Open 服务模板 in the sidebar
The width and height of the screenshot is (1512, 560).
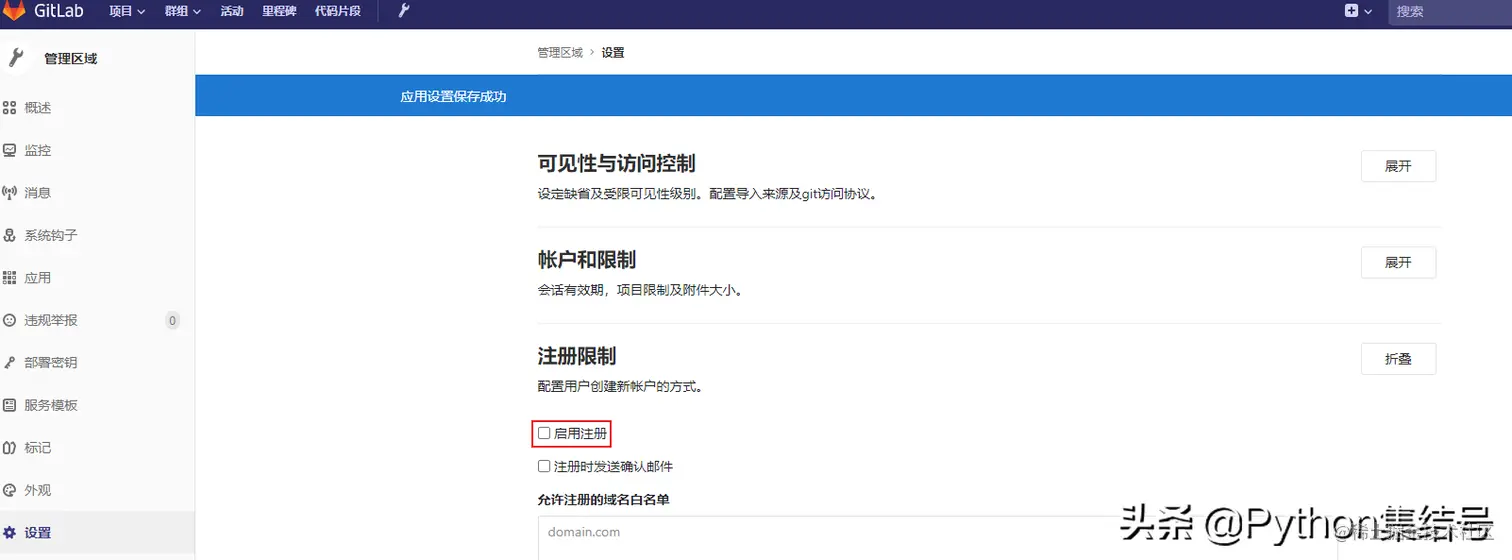51,405
